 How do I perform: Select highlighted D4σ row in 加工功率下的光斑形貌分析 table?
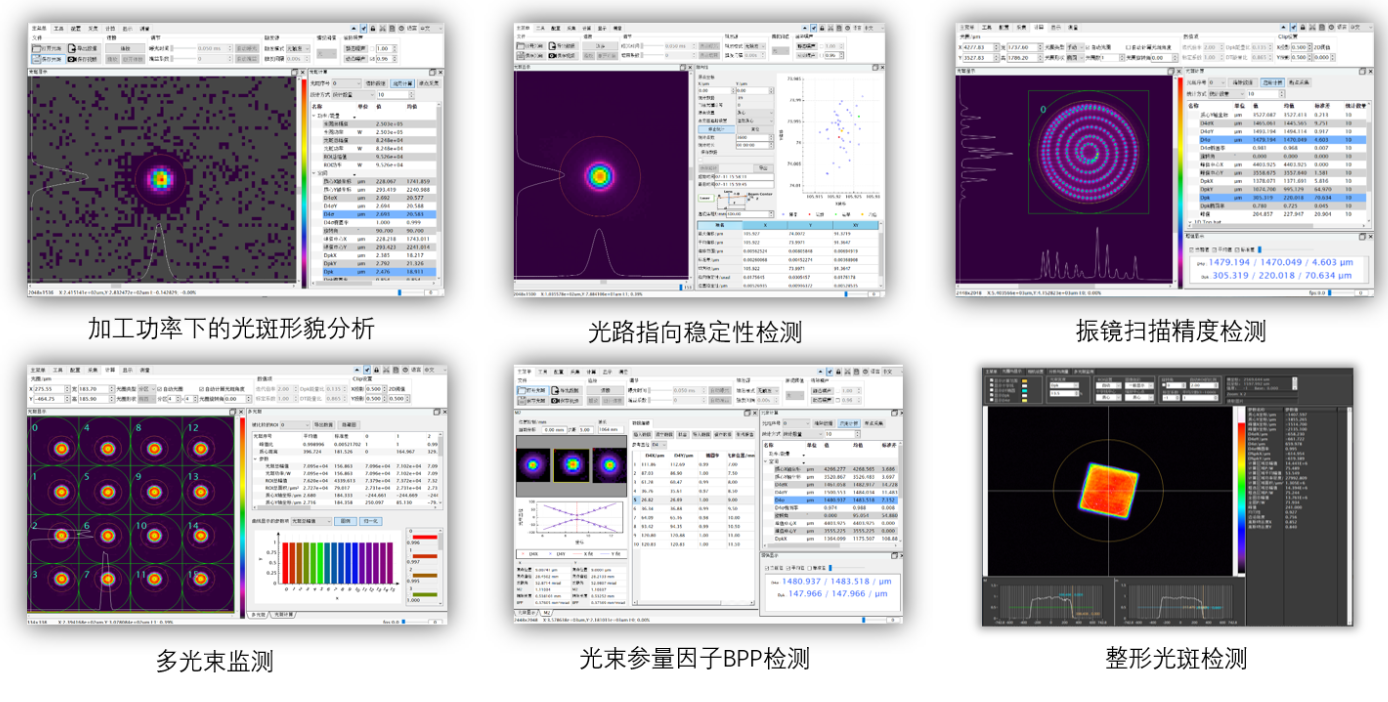[379, 214]
